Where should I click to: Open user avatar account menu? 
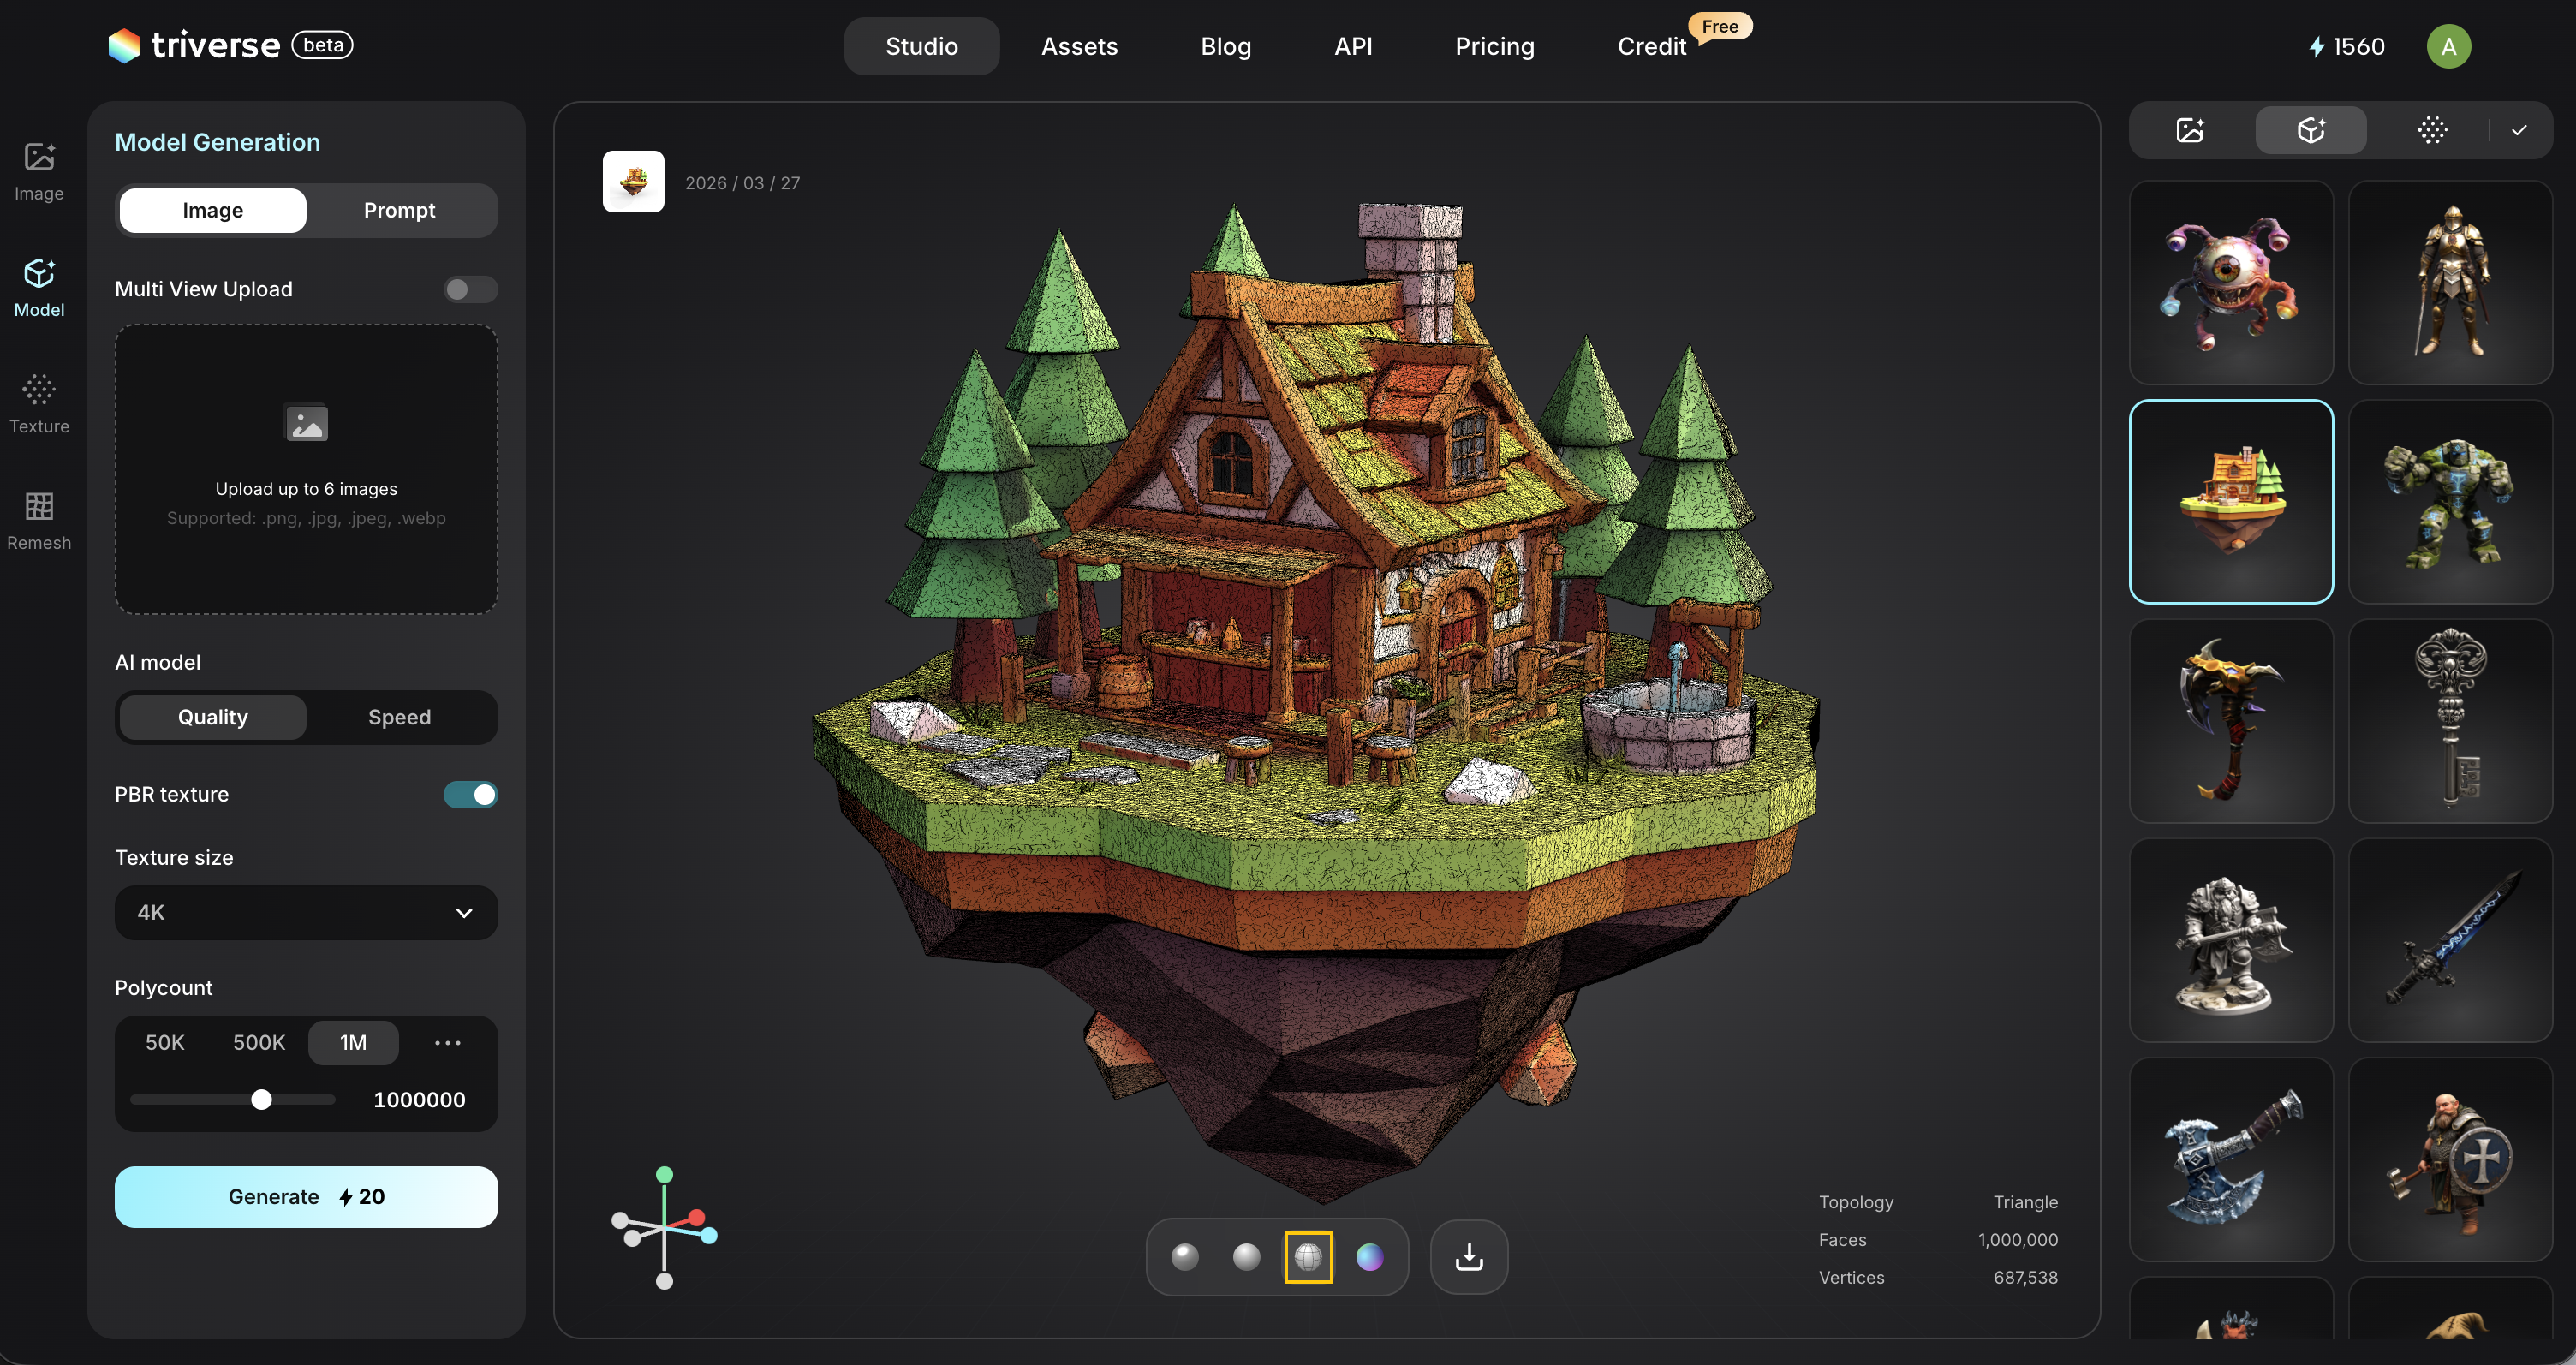pos(2448,47)
